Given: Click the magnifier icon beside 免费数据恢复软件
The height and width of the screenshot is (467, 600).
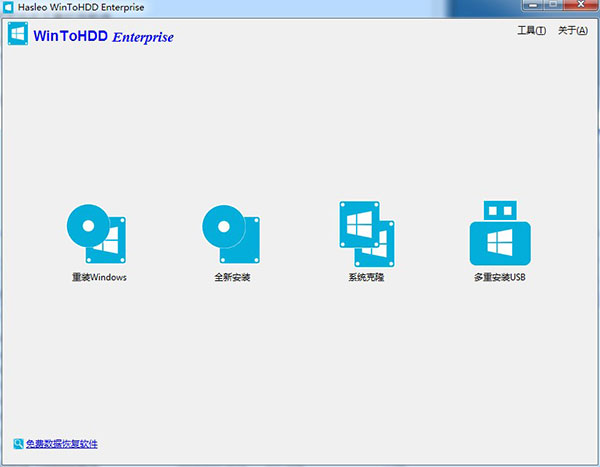Looking at the screenshot, I should click(18, 444).
